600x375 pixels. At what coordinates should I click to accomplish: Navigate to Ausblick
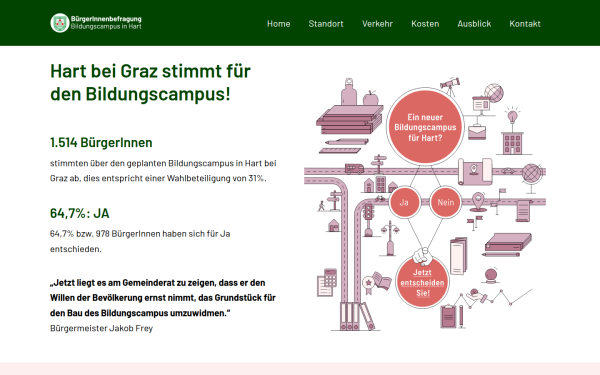click(474, 24)
